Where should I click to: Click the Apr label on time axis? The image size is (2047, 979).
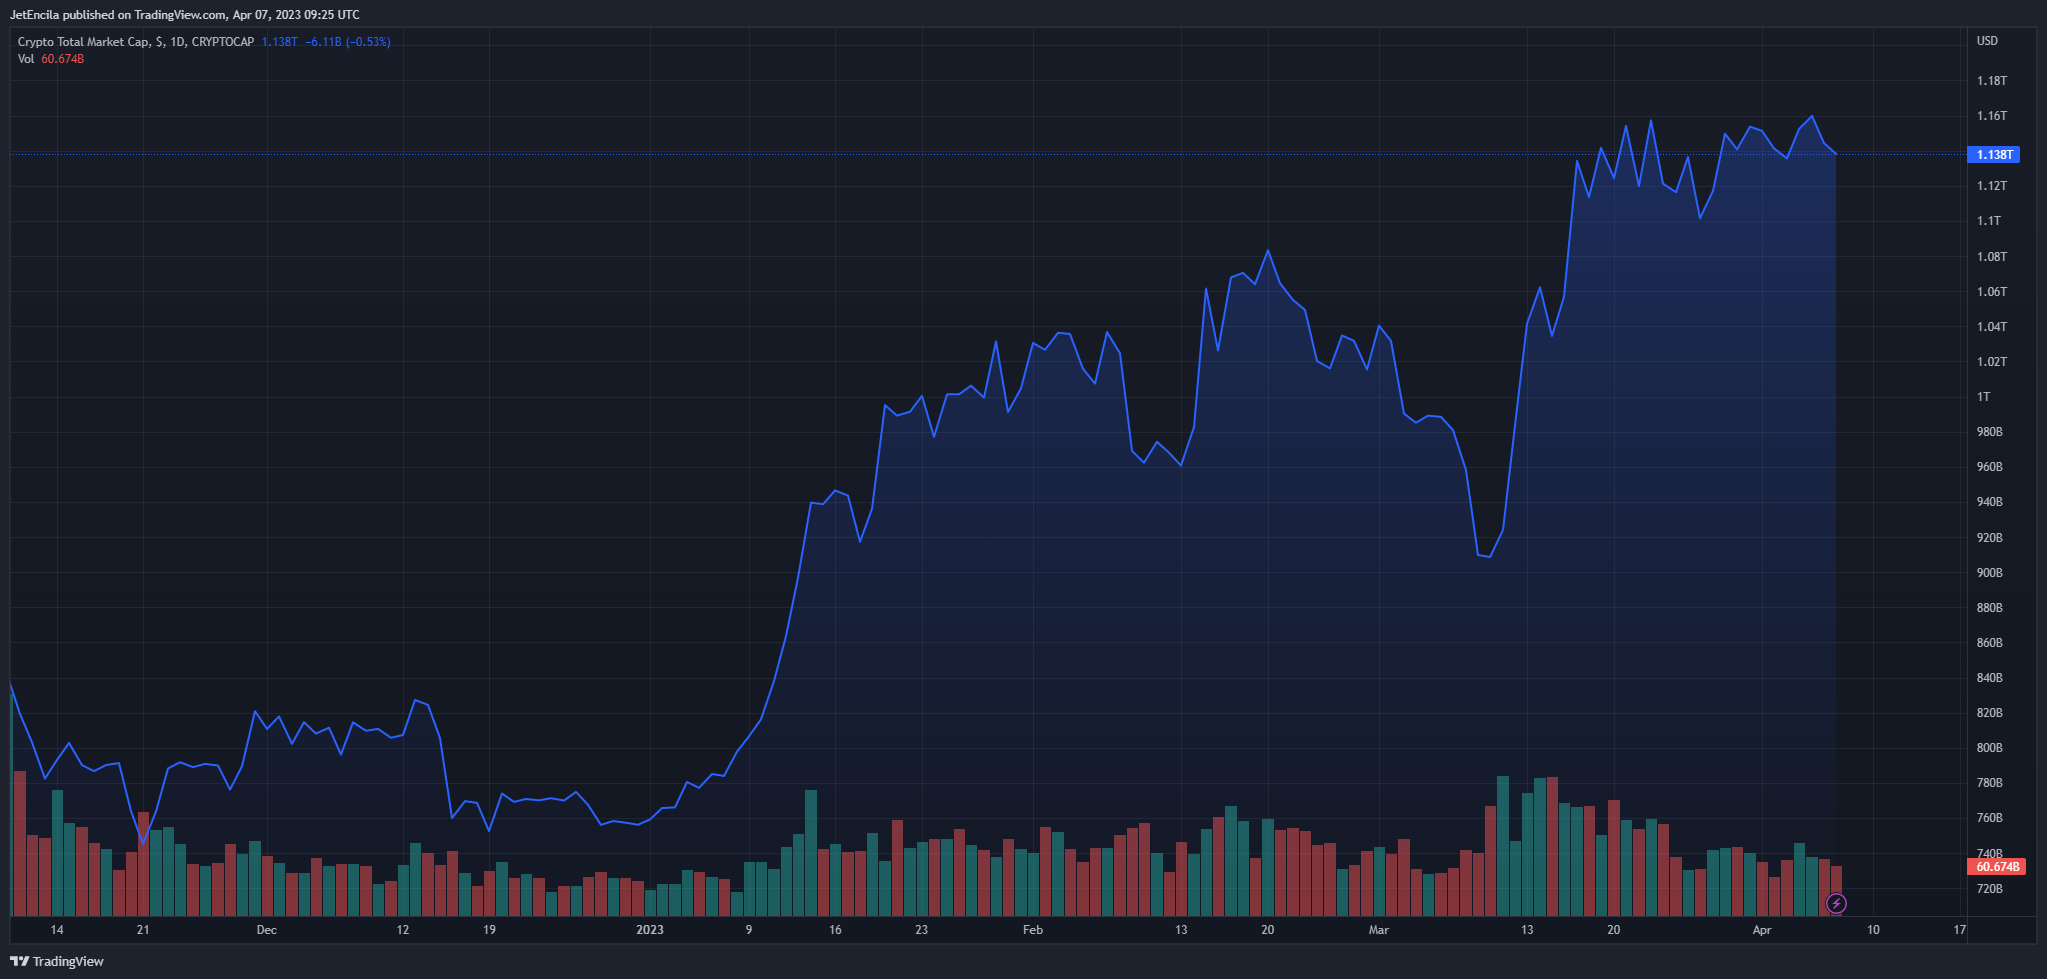pos(1762,930)
